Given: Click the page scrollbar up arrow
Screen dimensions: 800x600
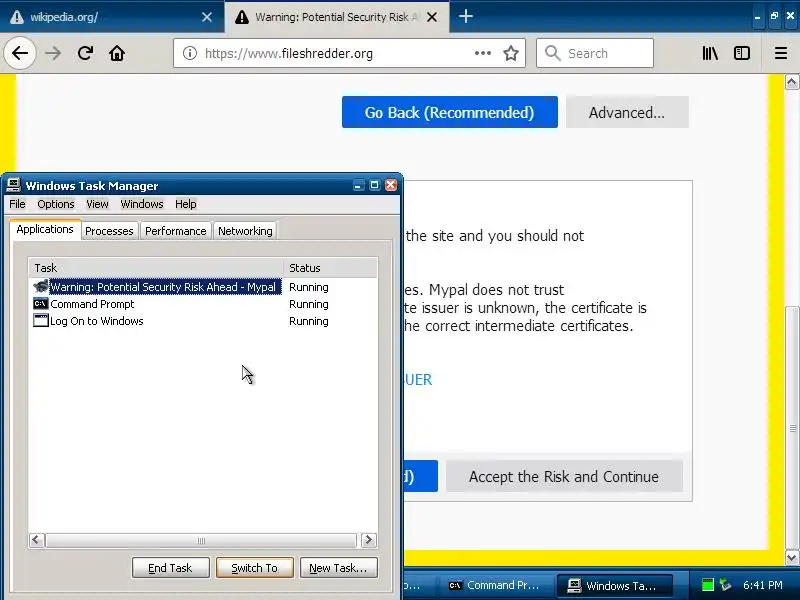Looking at the screenshot, I should (792, 82).
